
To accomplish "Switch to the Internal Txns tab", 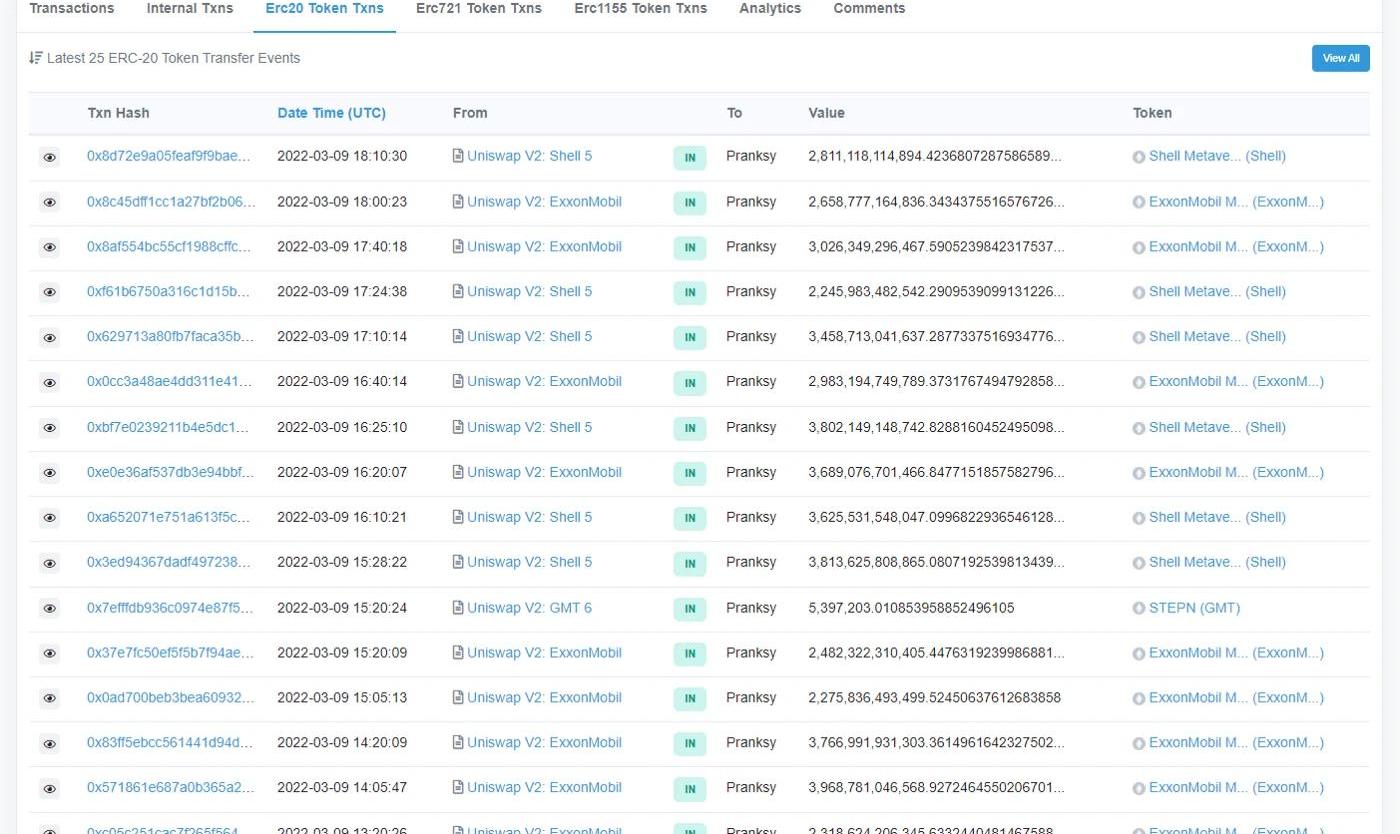I will click(x=189, y=9).
